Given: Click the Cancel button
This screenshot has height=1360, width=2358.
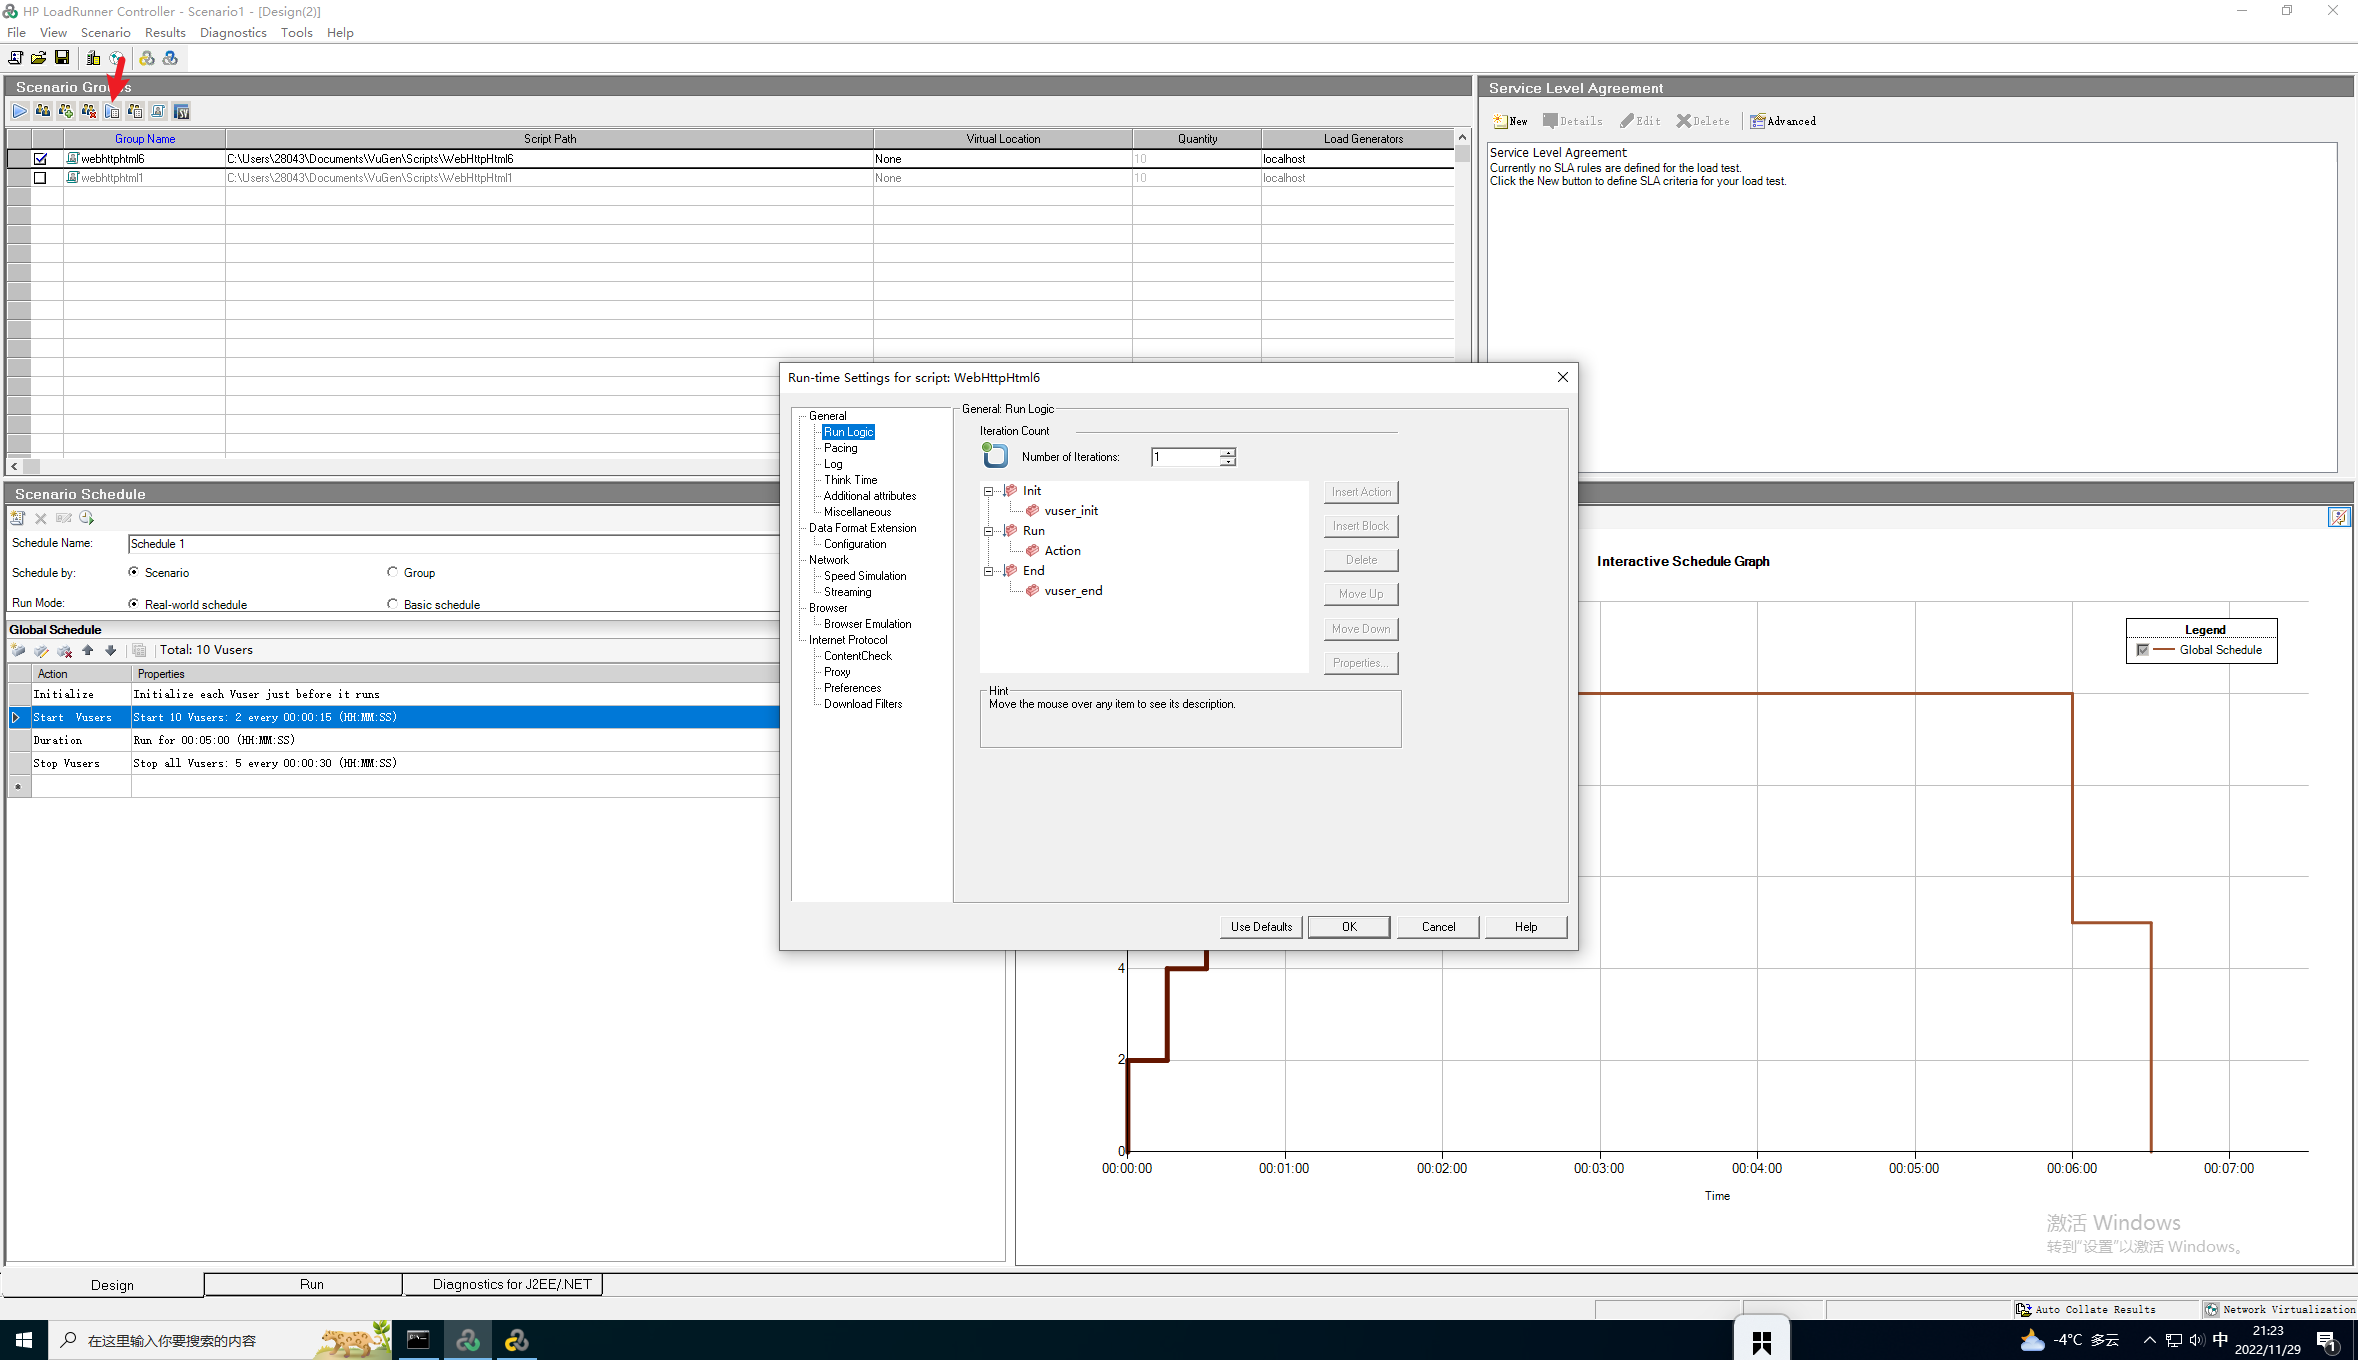Looking at the screenshot, I should coord(1437,924).
